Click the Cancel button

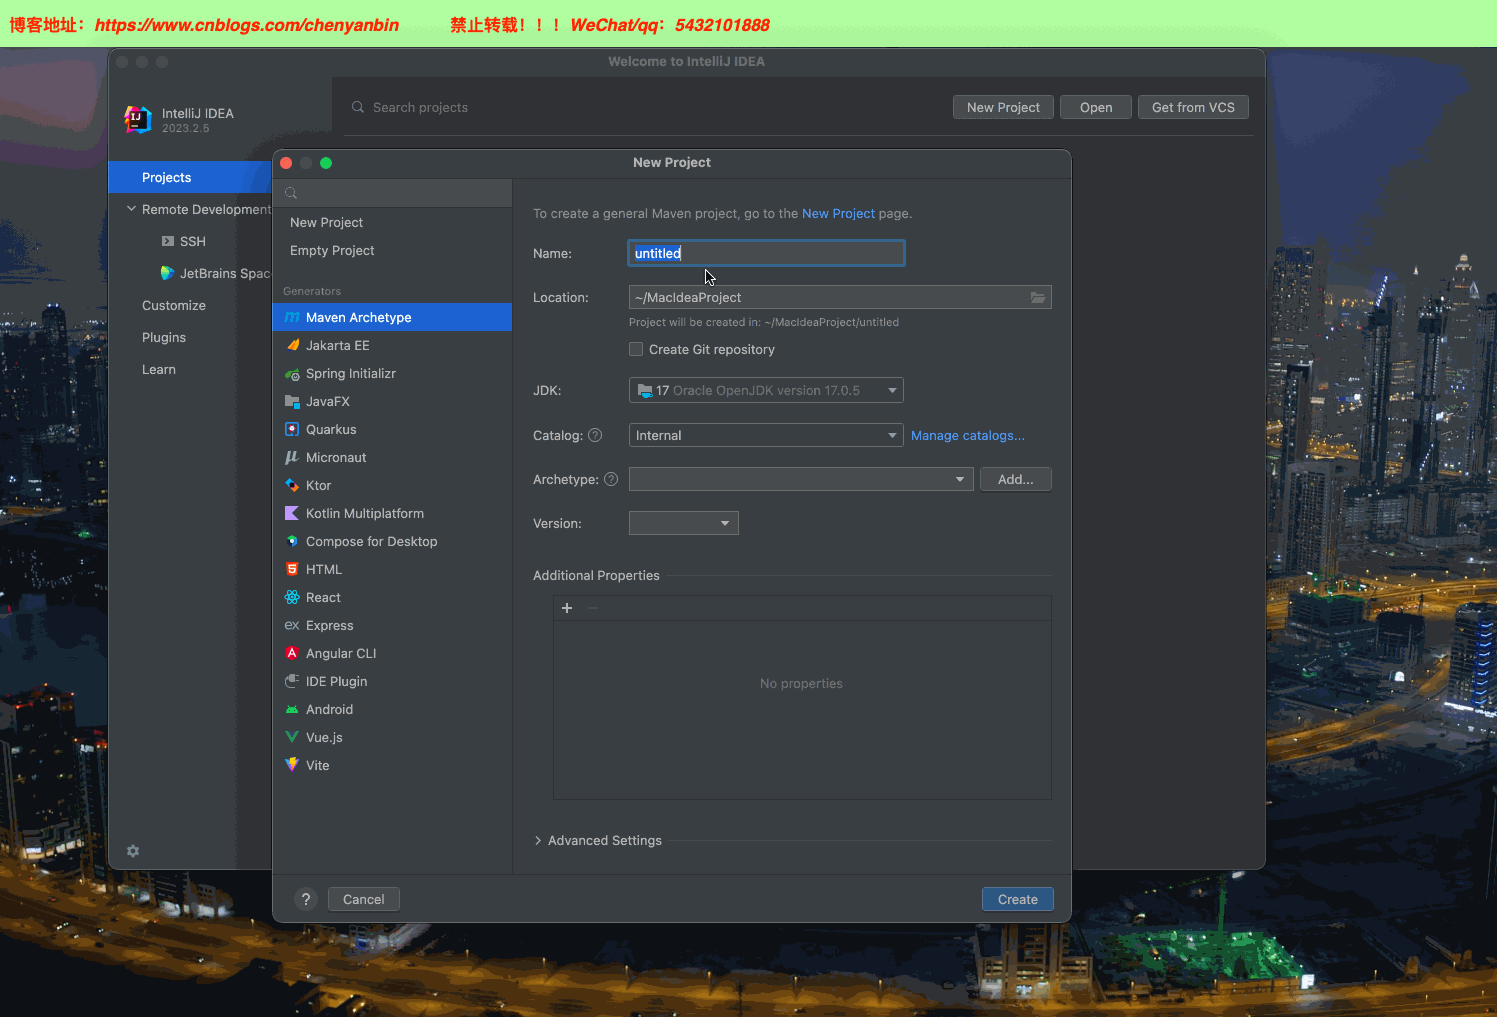(364, 899)
